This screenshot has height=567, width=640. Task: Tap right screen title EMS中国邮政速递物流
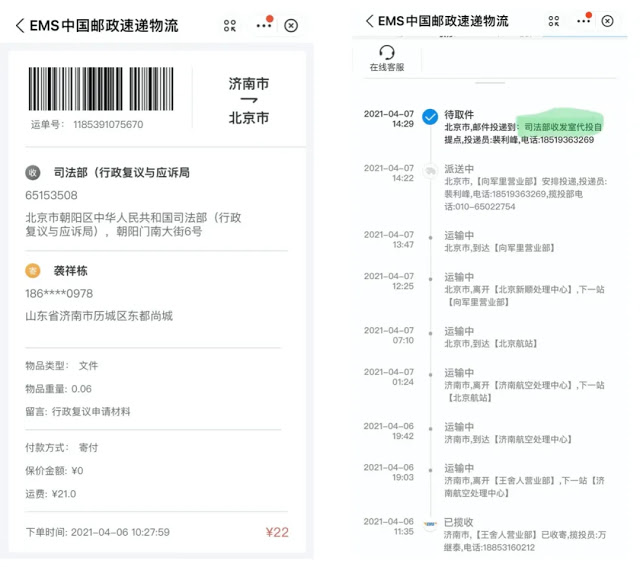click(443, 21)
